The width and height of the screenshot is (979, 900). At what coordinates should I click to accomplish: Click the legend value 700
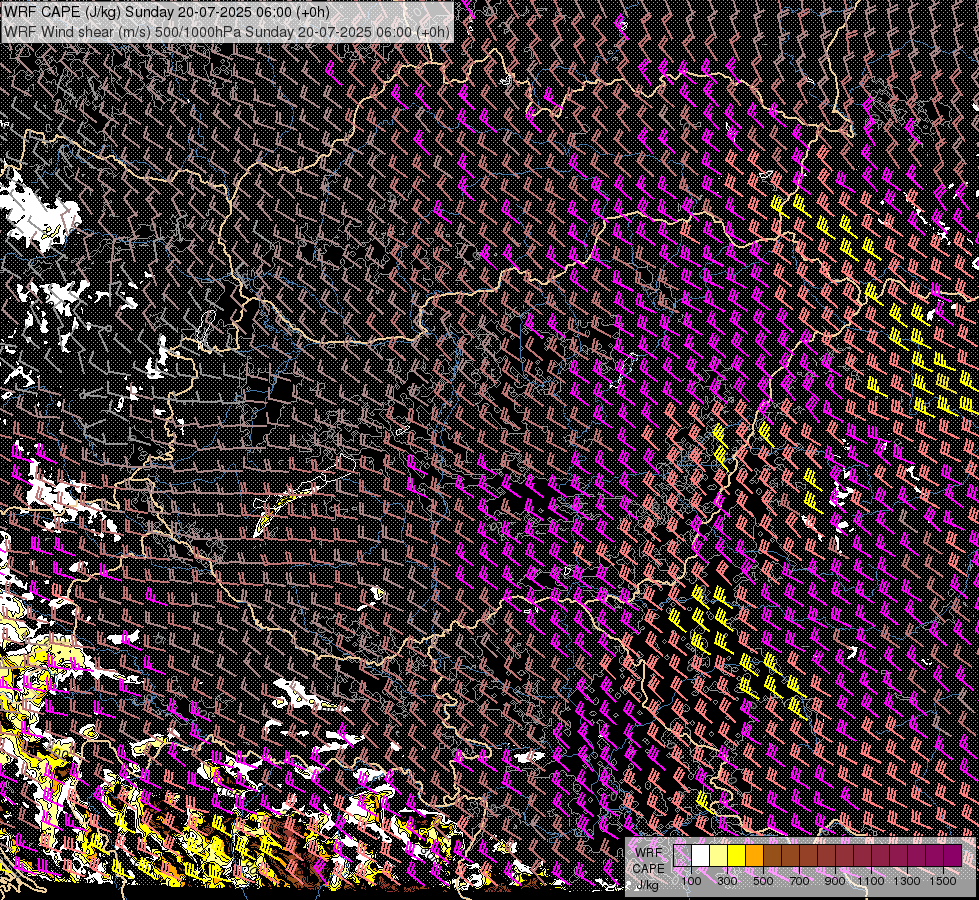tap(799, 881)
